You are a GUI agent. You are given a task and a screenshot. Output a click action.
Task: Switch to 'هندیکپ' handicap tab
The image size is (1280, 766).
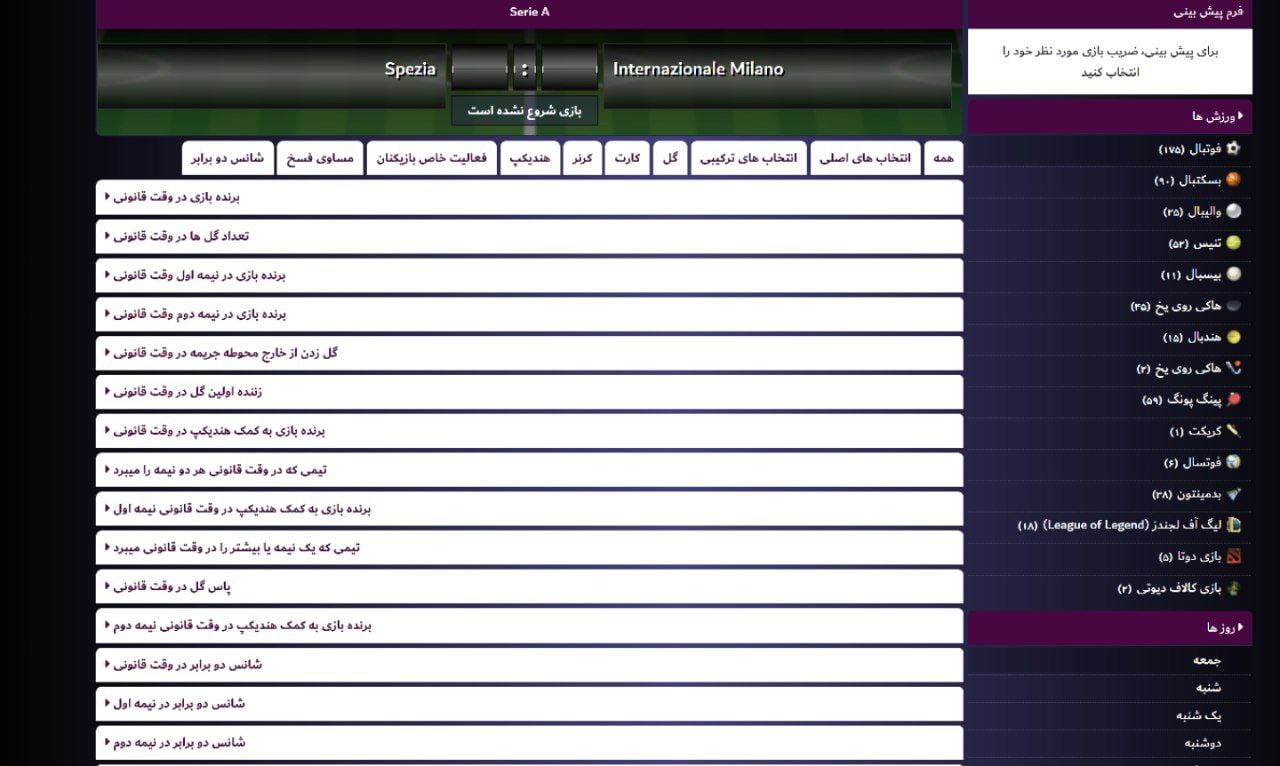click(x=530, y=158)
